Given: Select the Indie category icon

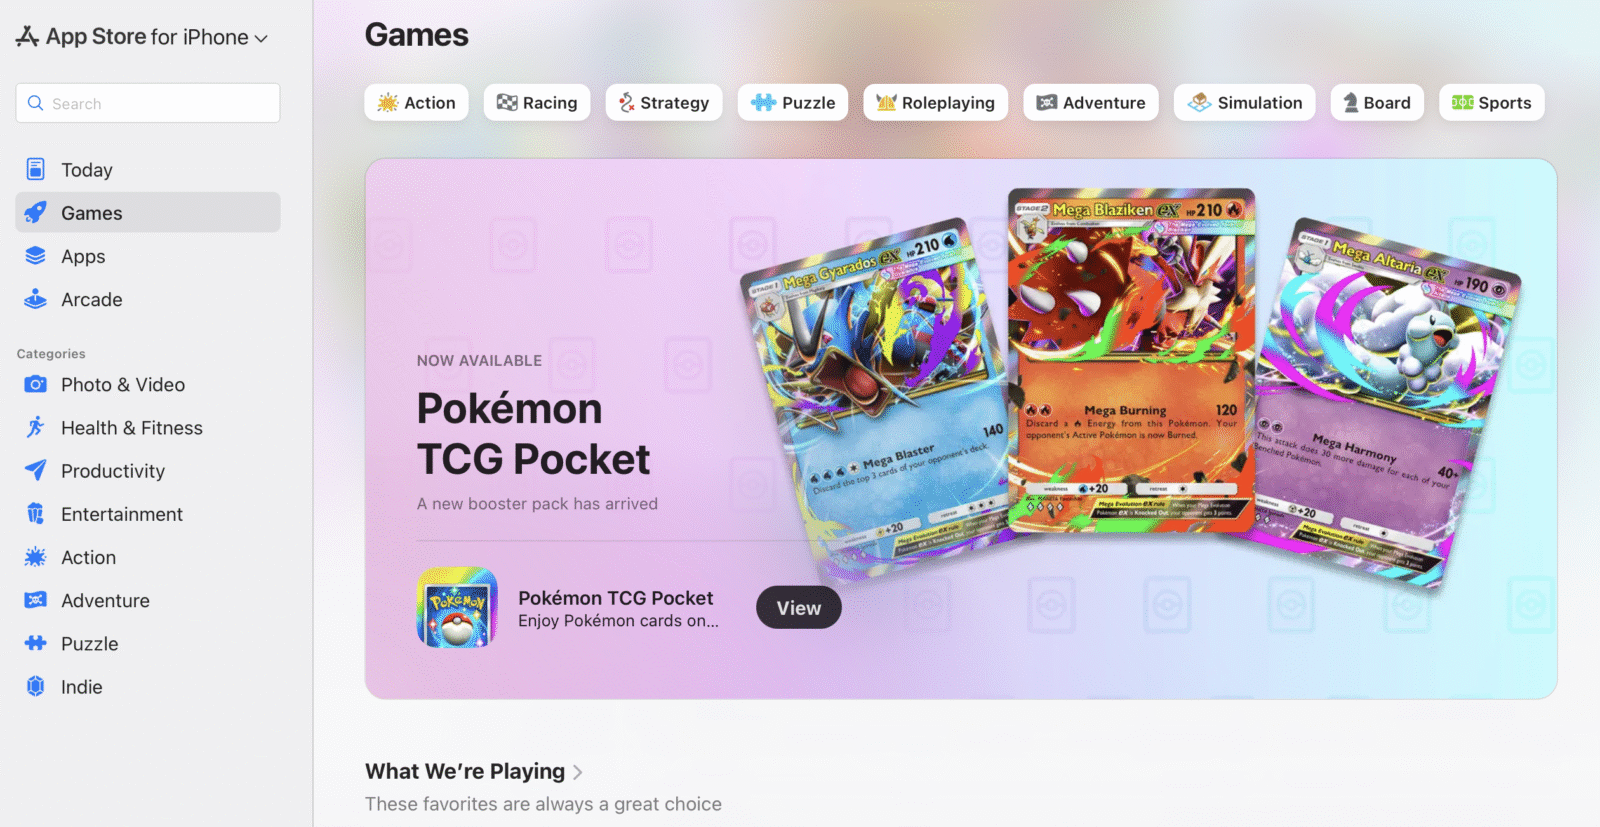Looking at the screenshot, I should [x=35, y=686].
